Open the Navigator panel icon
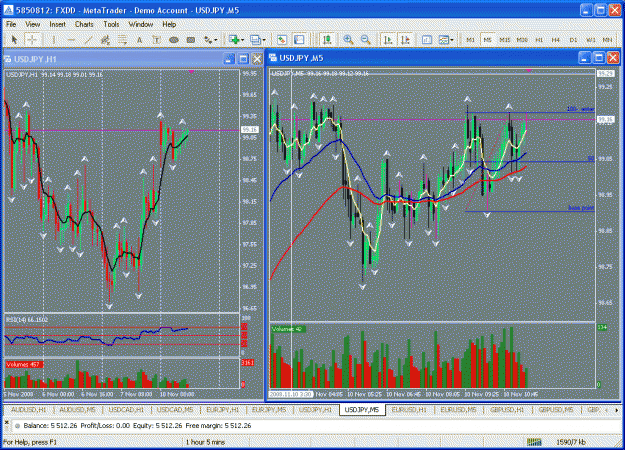This screenshot has height=450, width=625. [299, 40]
